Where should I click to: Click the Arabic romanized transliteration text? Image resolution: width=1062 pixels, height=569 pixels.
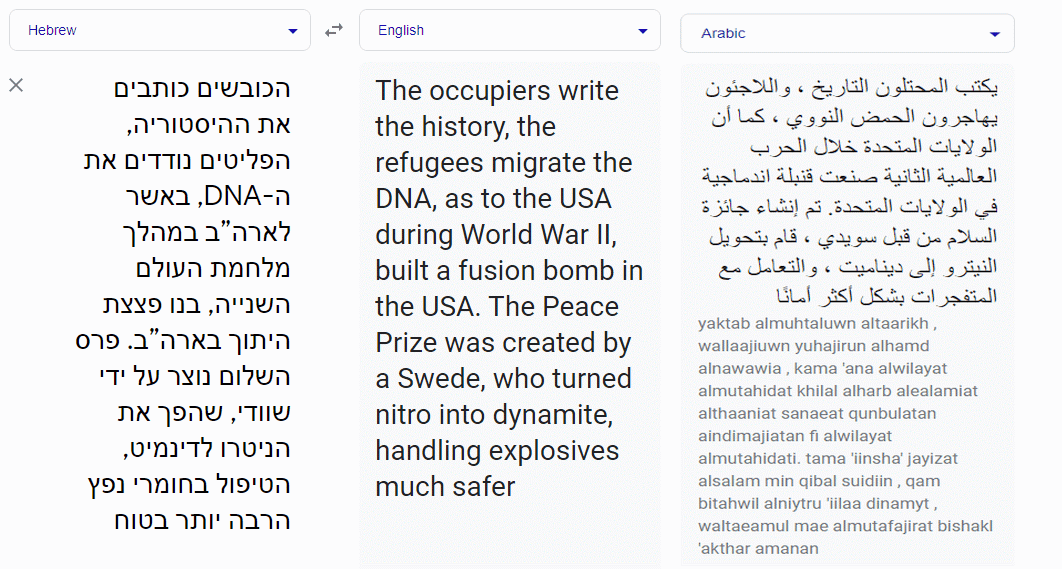845,436
